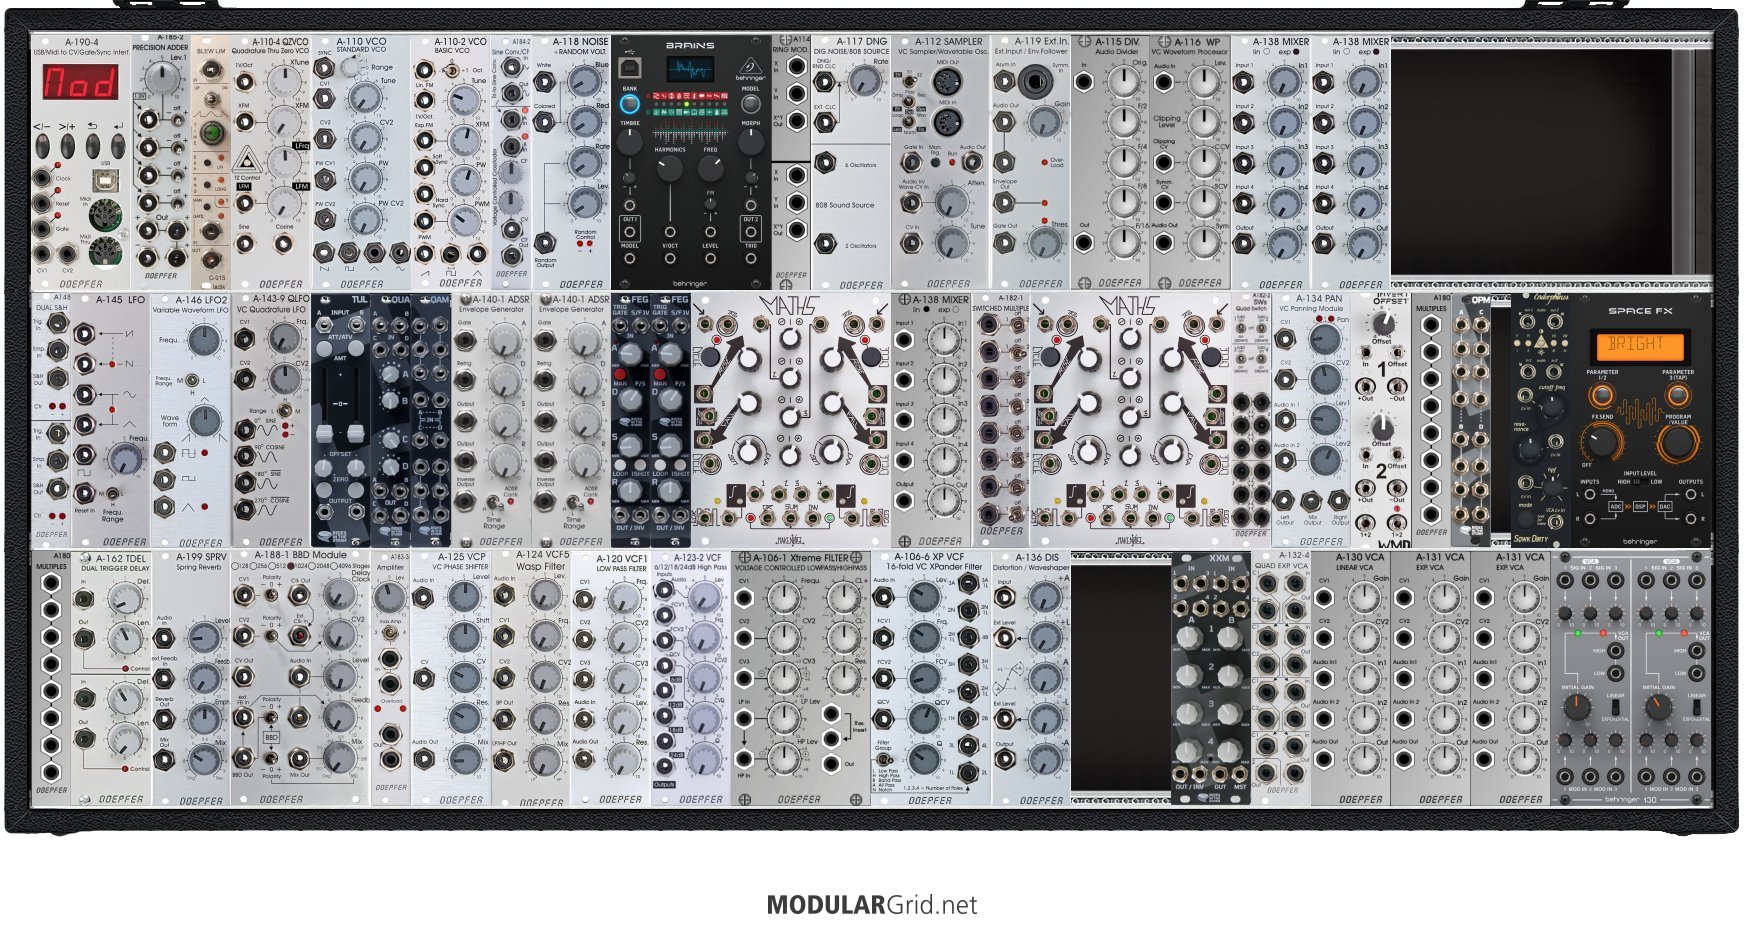Click the green illuminated button on Slew Lim
This screenshot has height=926, width=1746.
coord(210,134)
